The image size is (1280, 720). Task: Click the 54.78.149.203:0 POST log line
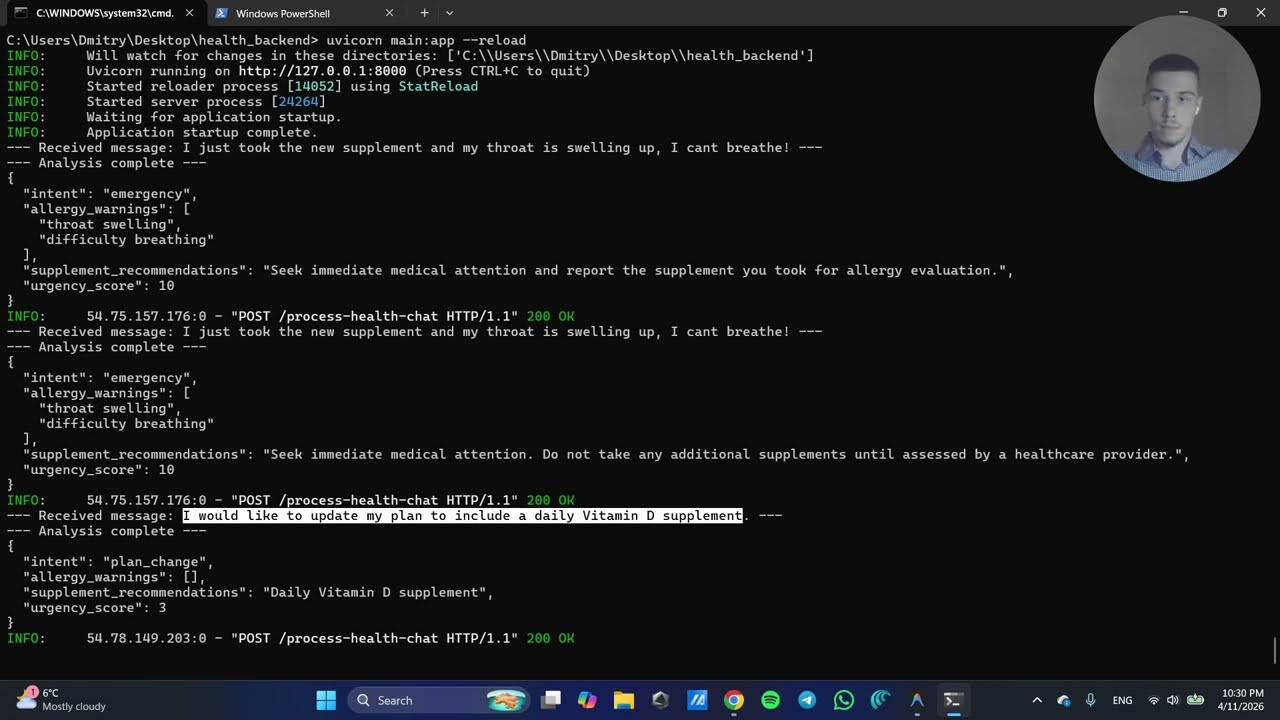tap(290, 638)
